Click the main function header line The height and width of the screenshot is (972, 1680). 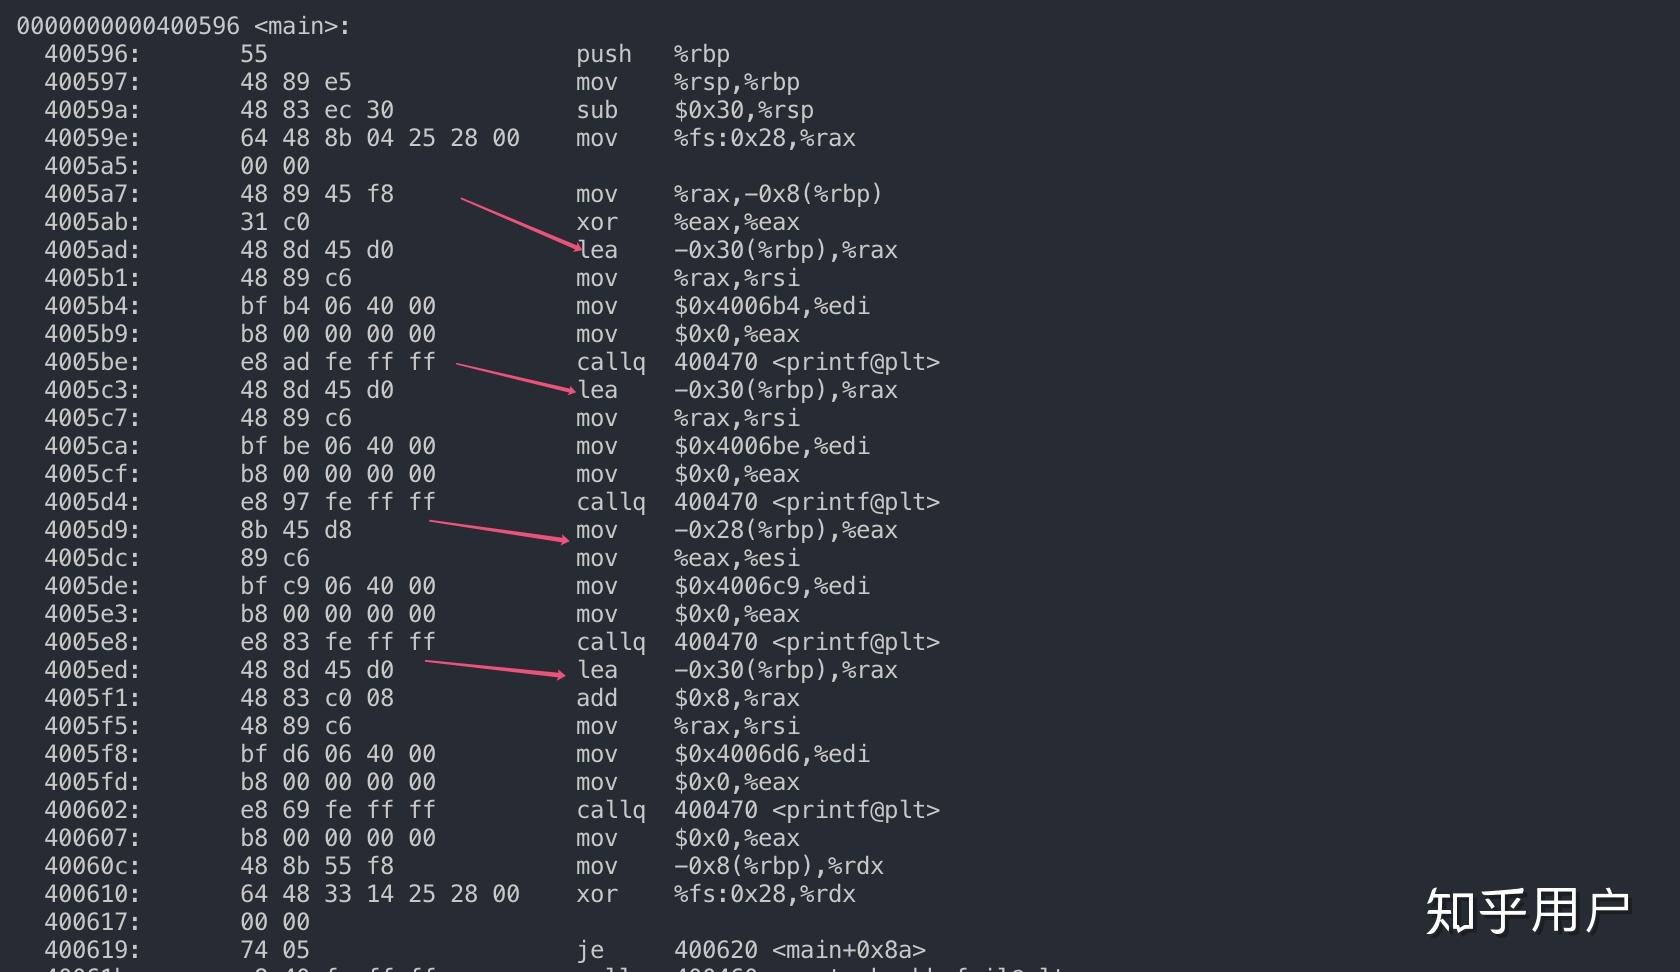click(183, 26)
